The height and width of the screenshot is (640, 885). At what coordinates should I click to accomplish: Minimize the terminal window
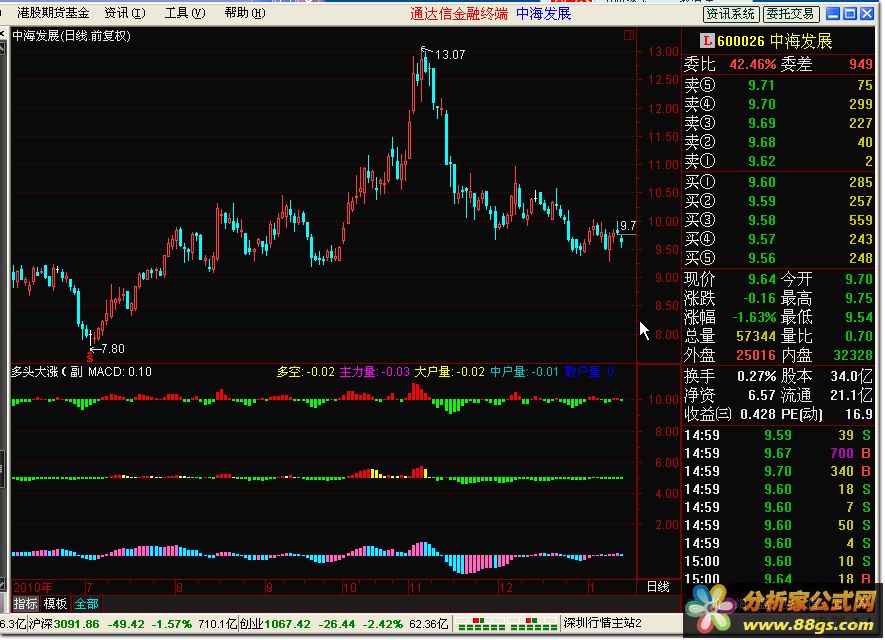point(833,14)
